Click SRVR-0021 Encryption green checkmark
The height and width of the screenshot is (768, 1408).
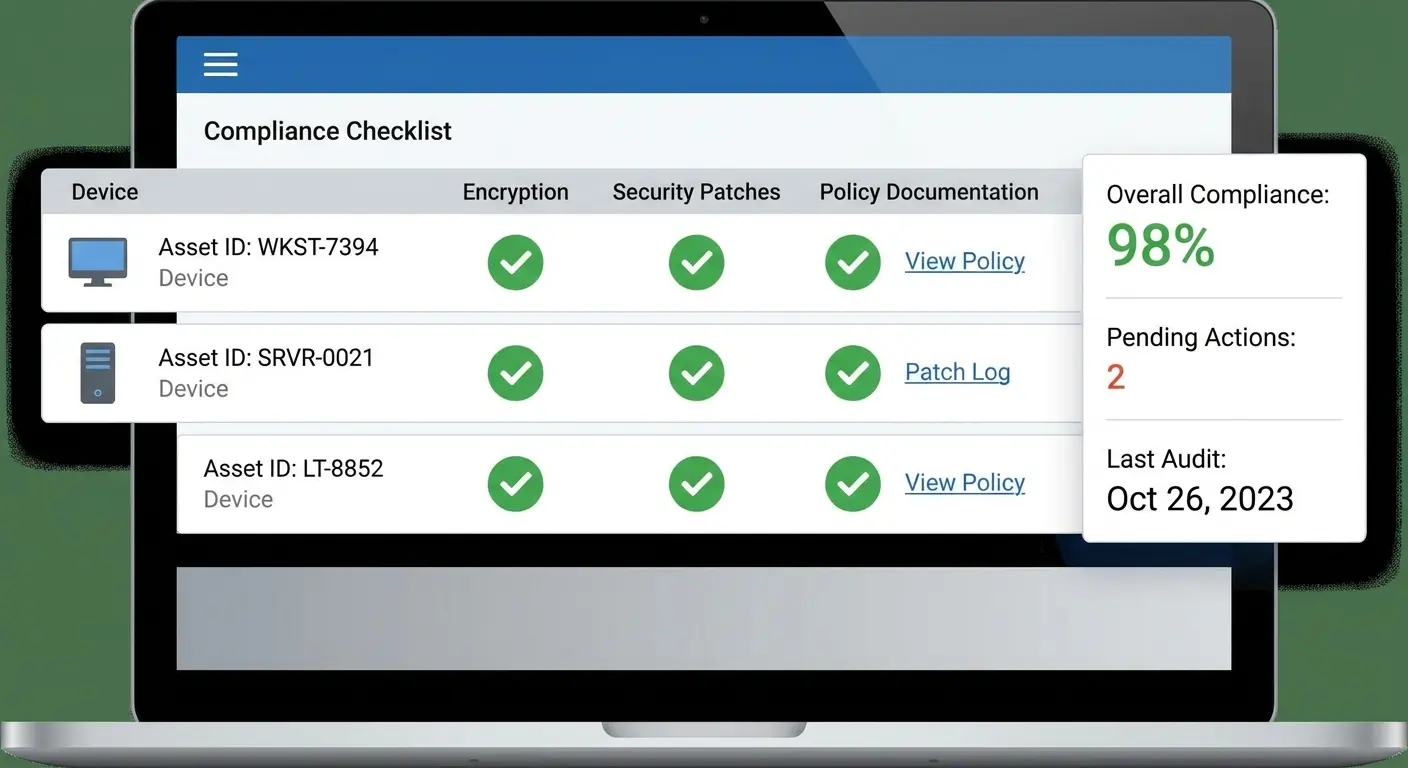515,373
